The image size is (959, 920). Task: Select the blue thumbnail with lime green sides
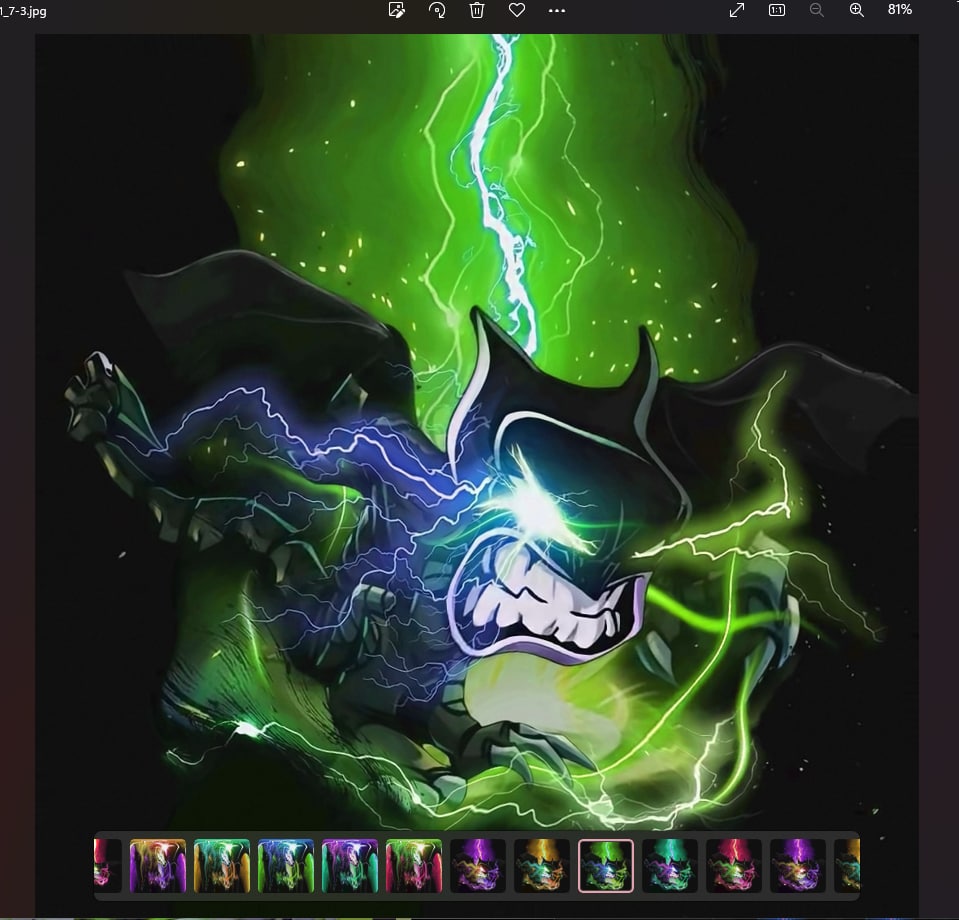(286, 866)
